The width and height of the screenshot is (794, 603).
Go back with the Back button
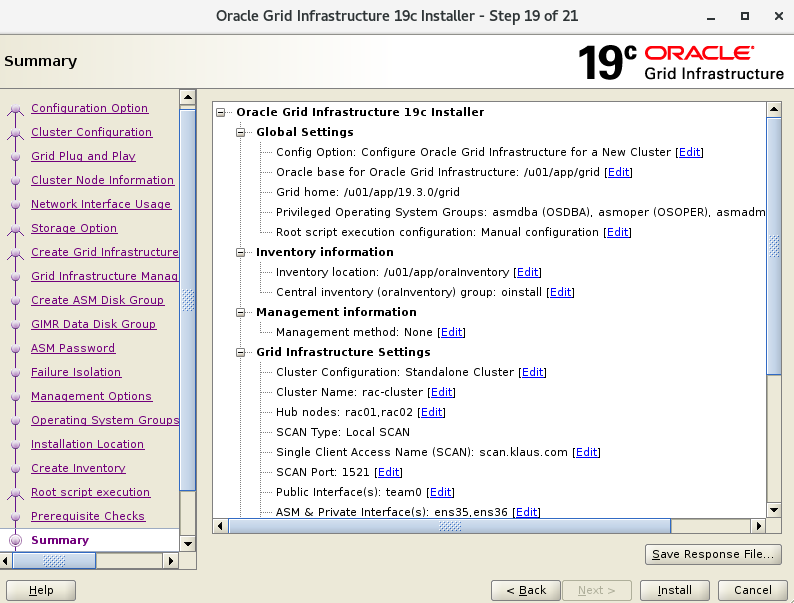coord(526,590)
